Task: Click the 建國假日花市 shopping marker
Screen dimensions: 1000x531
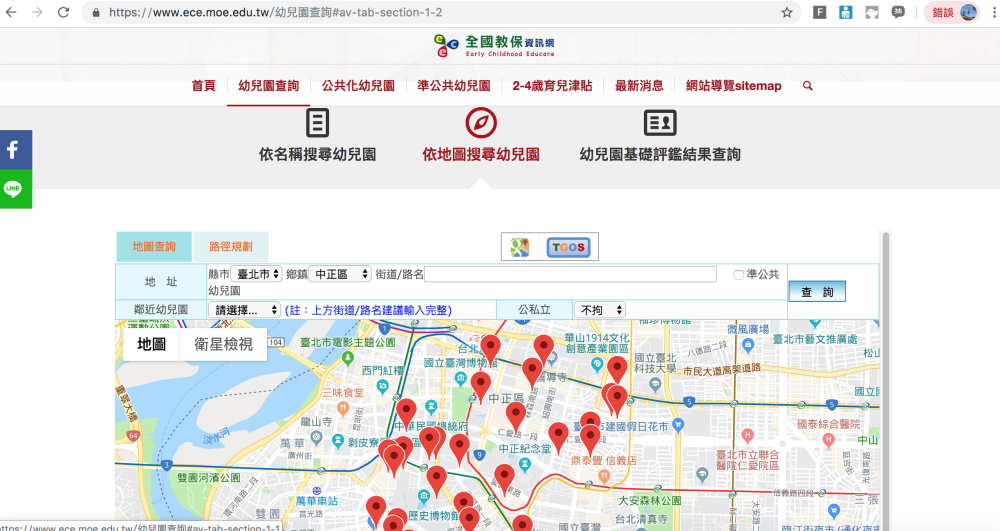Action: click(x=678, y=425)
